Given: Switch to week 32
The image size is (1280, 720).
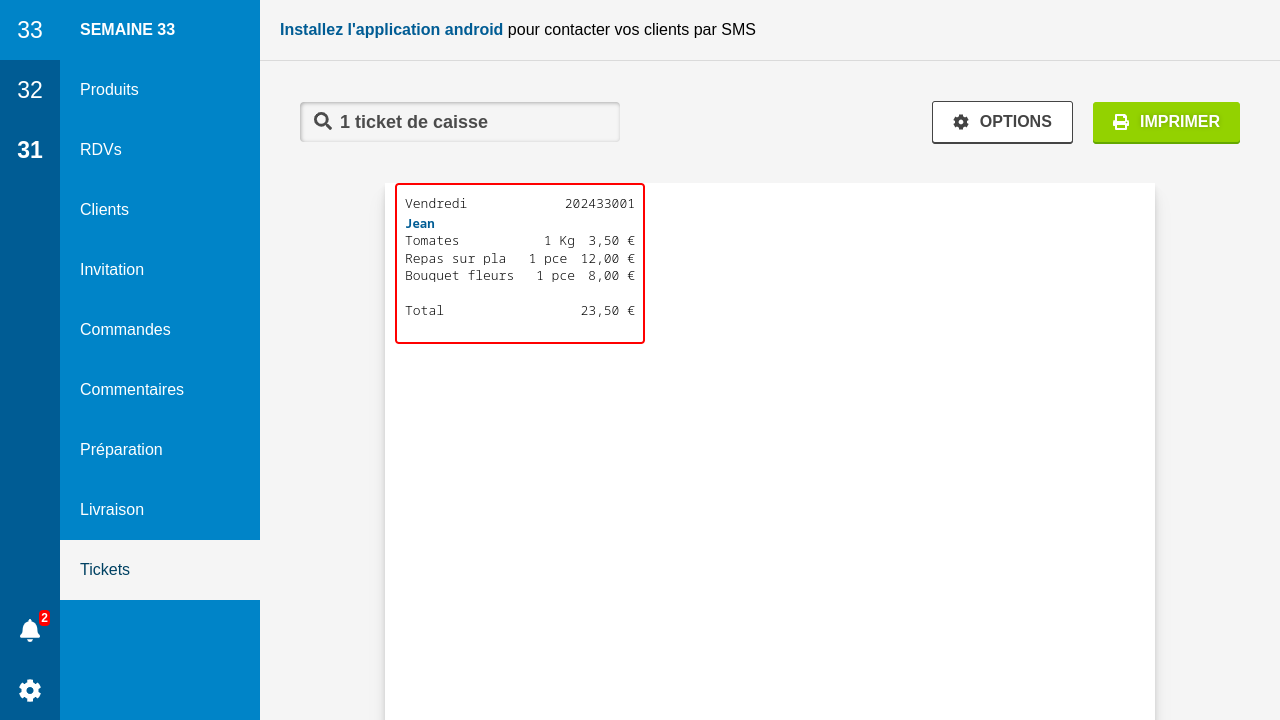Looking at the screenshot, I should tap(30, 90).
